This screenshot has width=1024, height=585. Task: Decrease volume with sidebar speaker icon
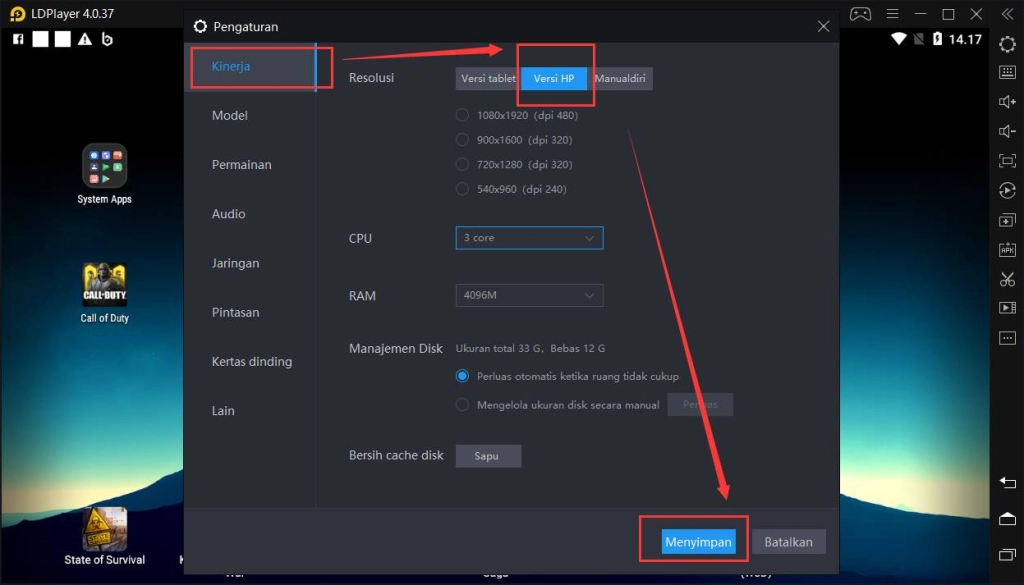click(1007, 131)
